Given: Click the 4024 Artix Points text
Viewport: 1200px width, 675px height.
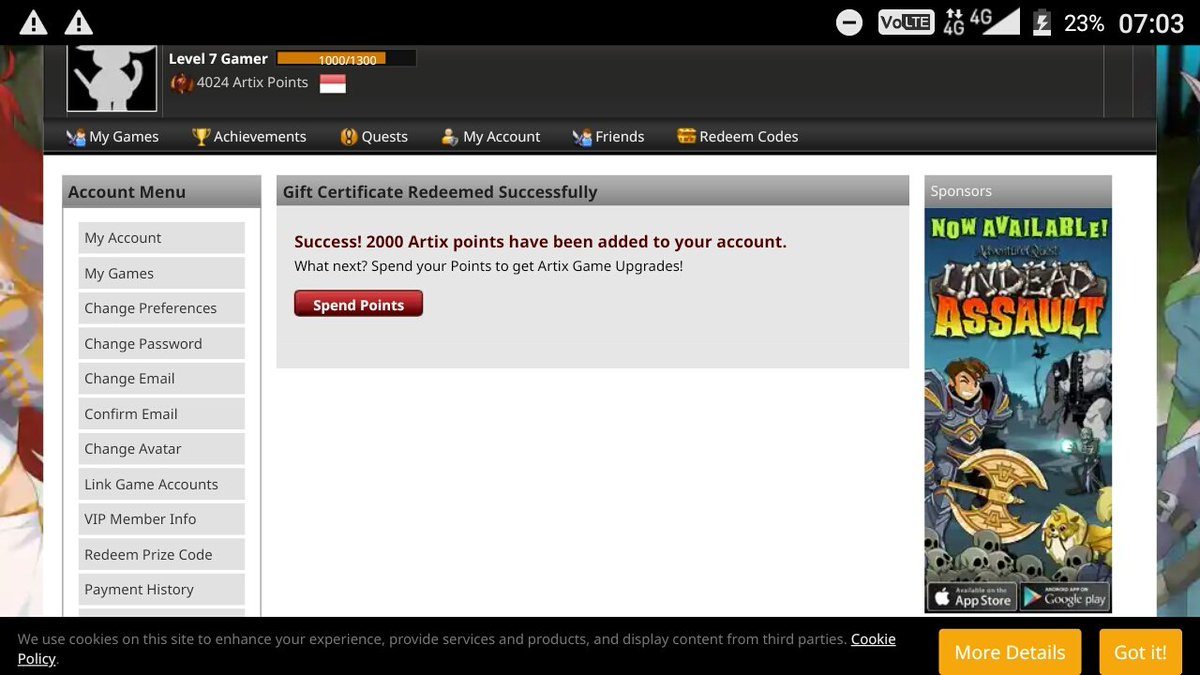Looking at the screenshot, I should tap(252, 83).
